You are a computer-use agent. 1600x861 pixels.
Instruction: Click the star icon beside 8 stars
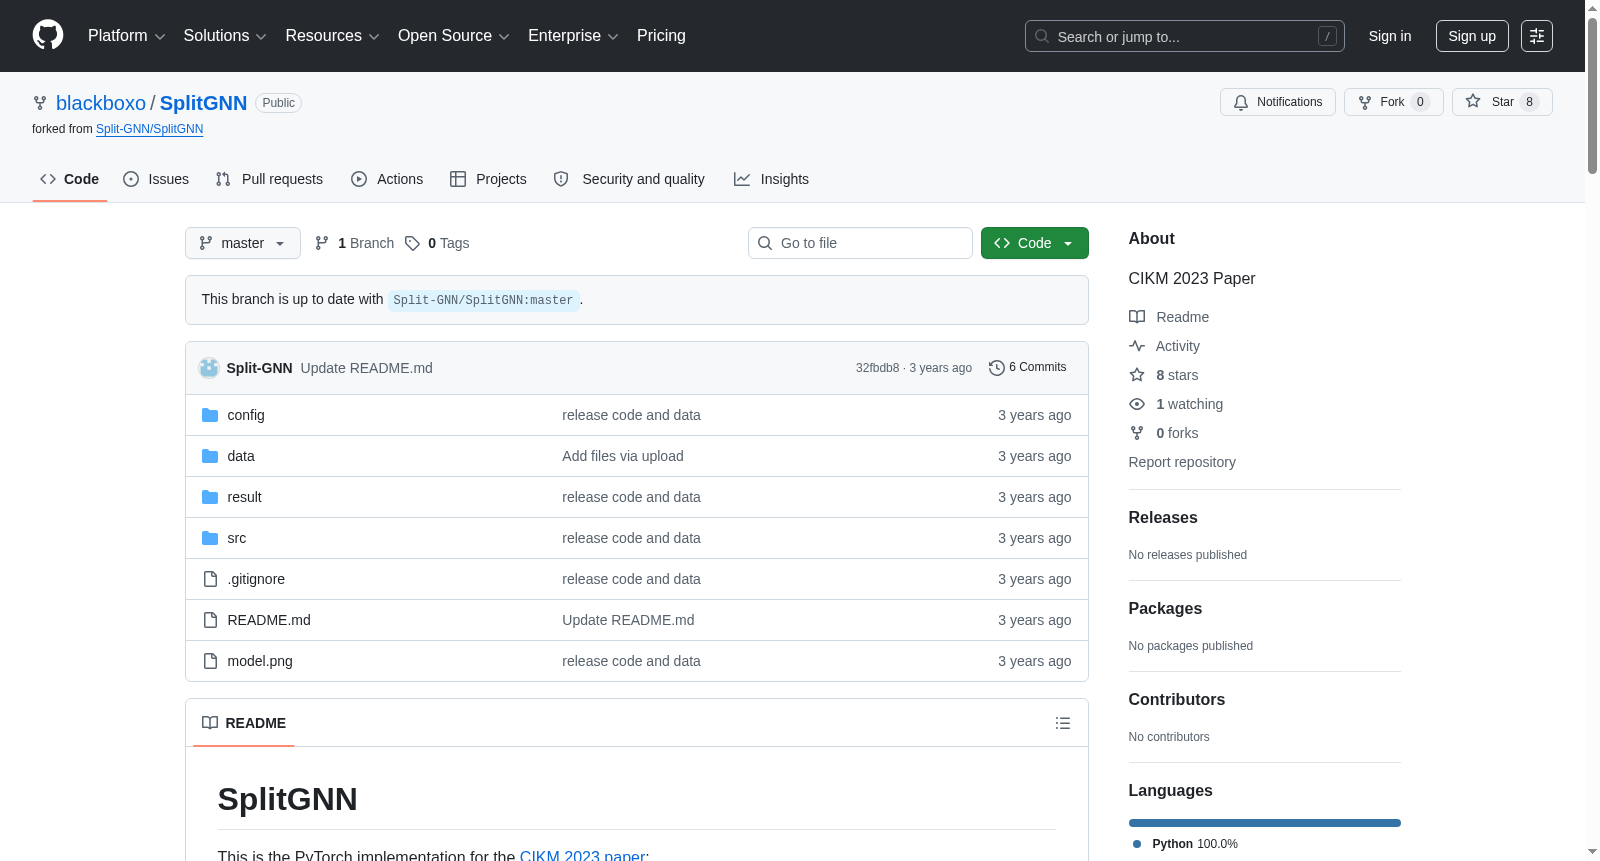(1137, 375)
